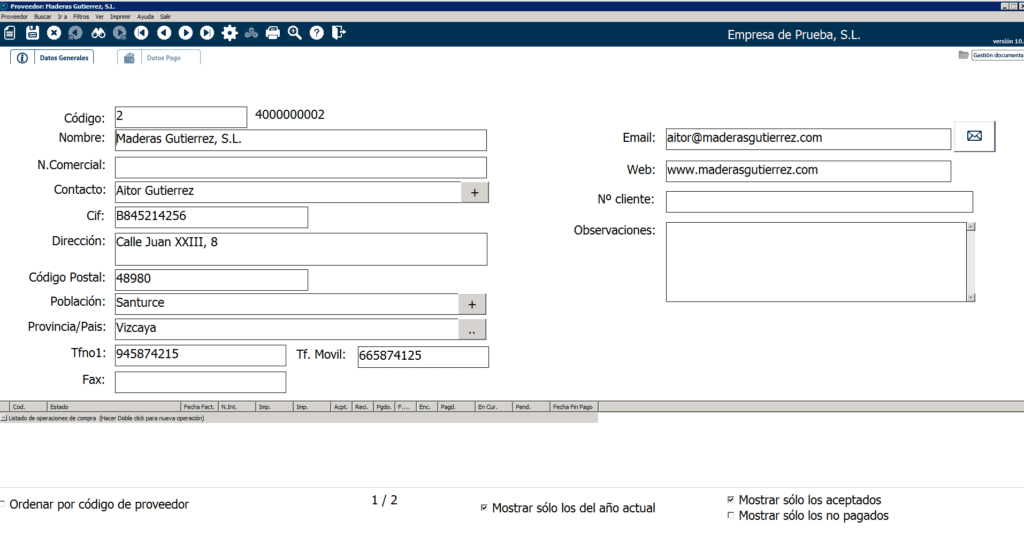
Task: Check Mostrar sólo los no pagados
Action: 731,516
